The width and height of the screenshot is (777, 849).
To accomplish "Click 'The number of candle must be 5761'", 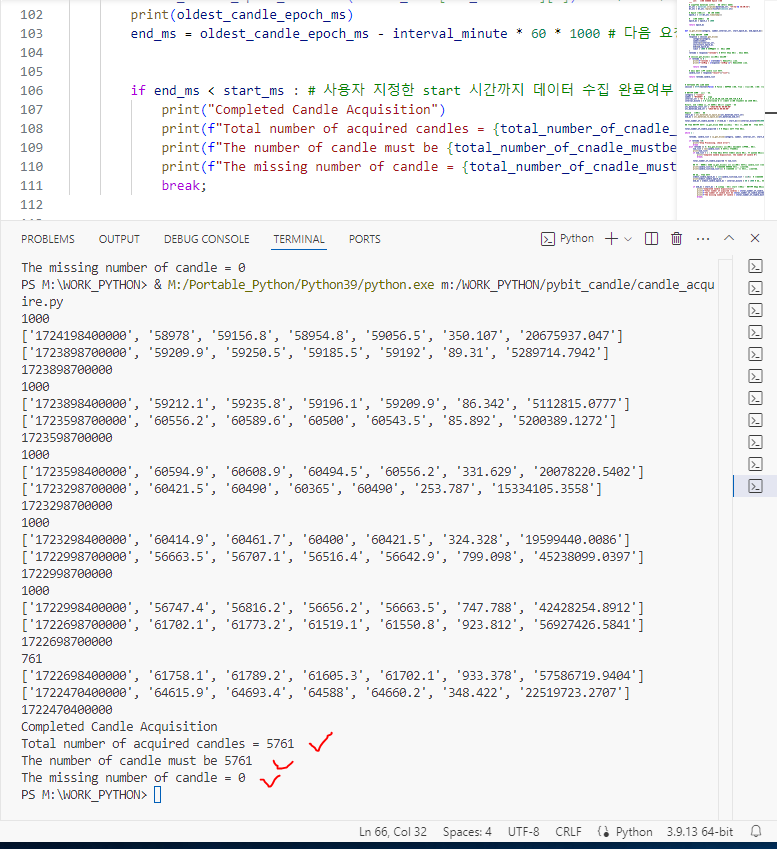I will click(136, 760).
